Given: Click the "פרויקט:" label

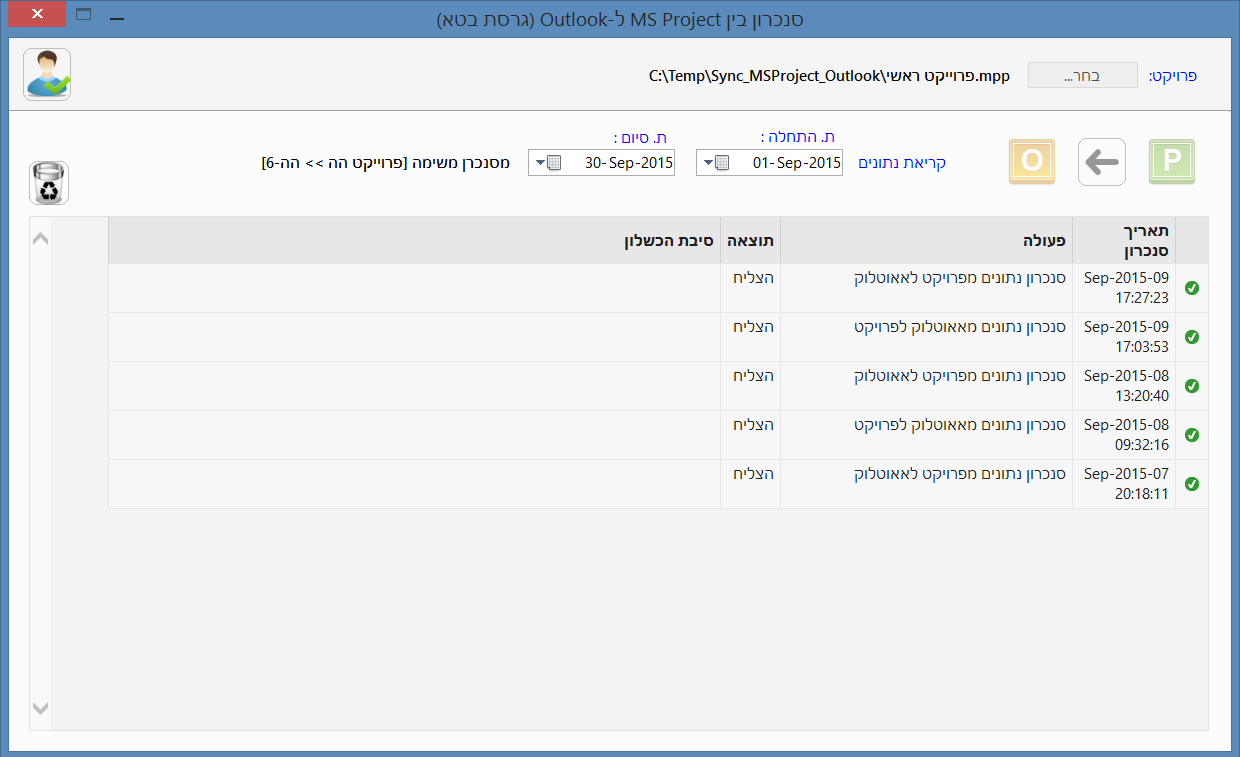Looking at the screenshot, I should click(1172, 76).
